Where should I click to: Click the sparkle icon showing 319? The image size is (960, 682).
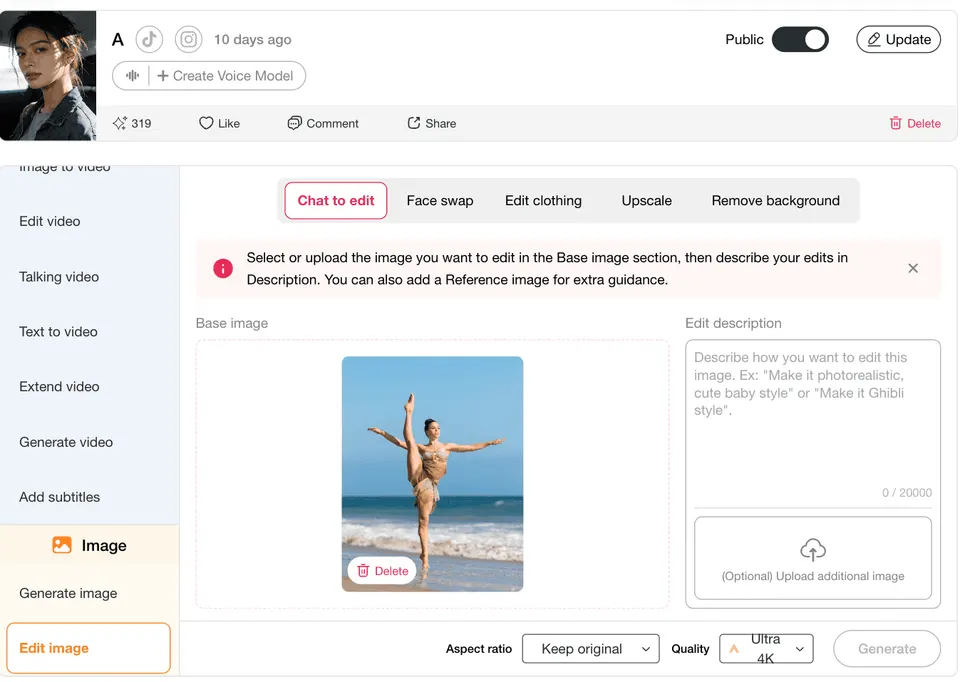pyautogui.click(x=119, y=123)
